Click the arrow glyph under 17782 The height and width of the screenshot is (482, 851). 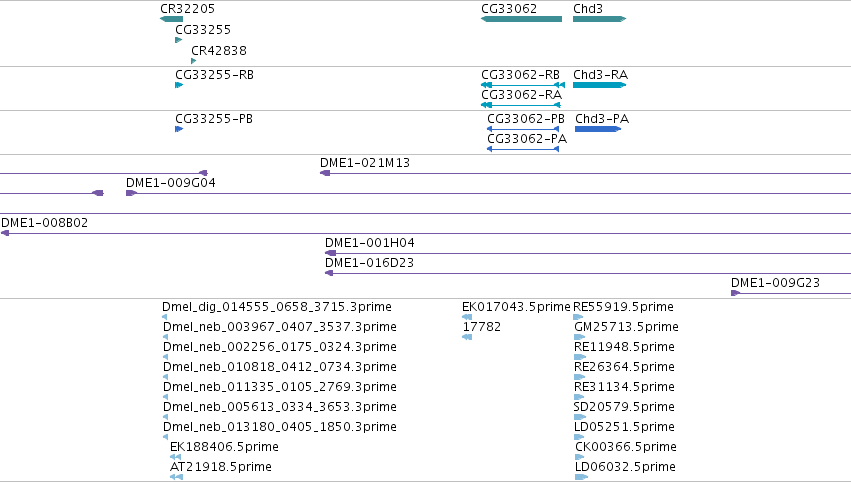pyautogui.click(x=467, y=337)
